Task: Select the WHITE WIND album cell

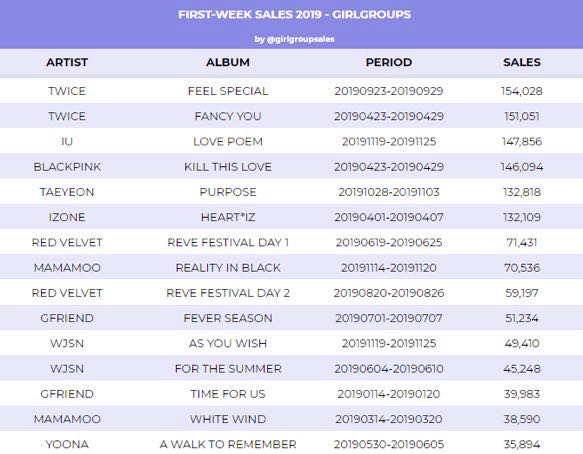Action: [228, 419]
